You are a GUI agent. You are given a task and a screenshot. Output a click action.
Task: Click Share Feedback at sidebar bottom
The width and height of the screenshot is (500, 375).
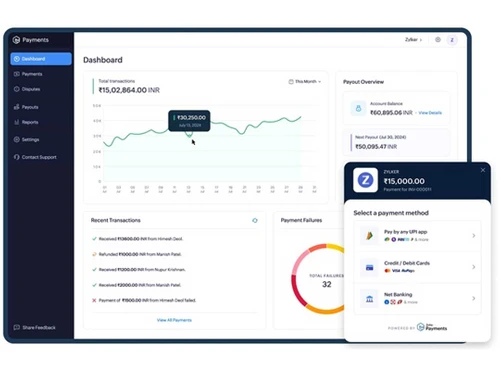(39, 328)
